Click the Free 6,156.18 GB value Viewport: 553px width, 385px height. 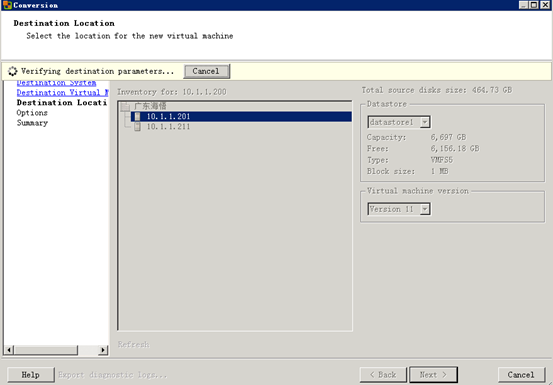[x=455, y=149]
